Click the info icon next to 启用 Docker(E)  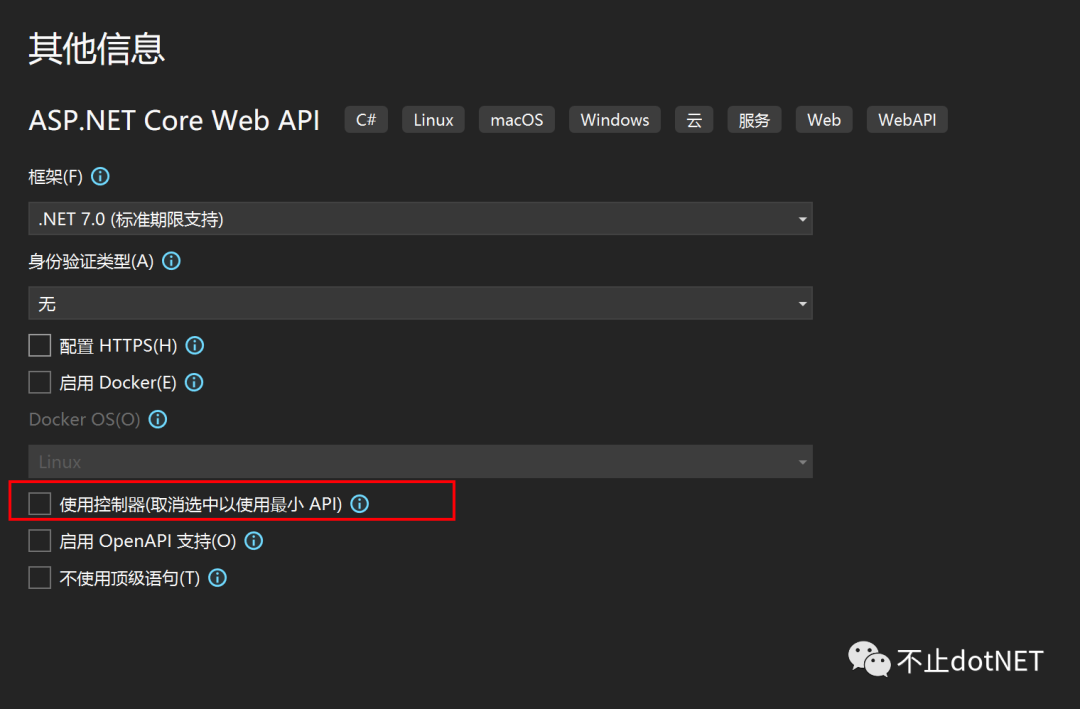click(193, 382)
